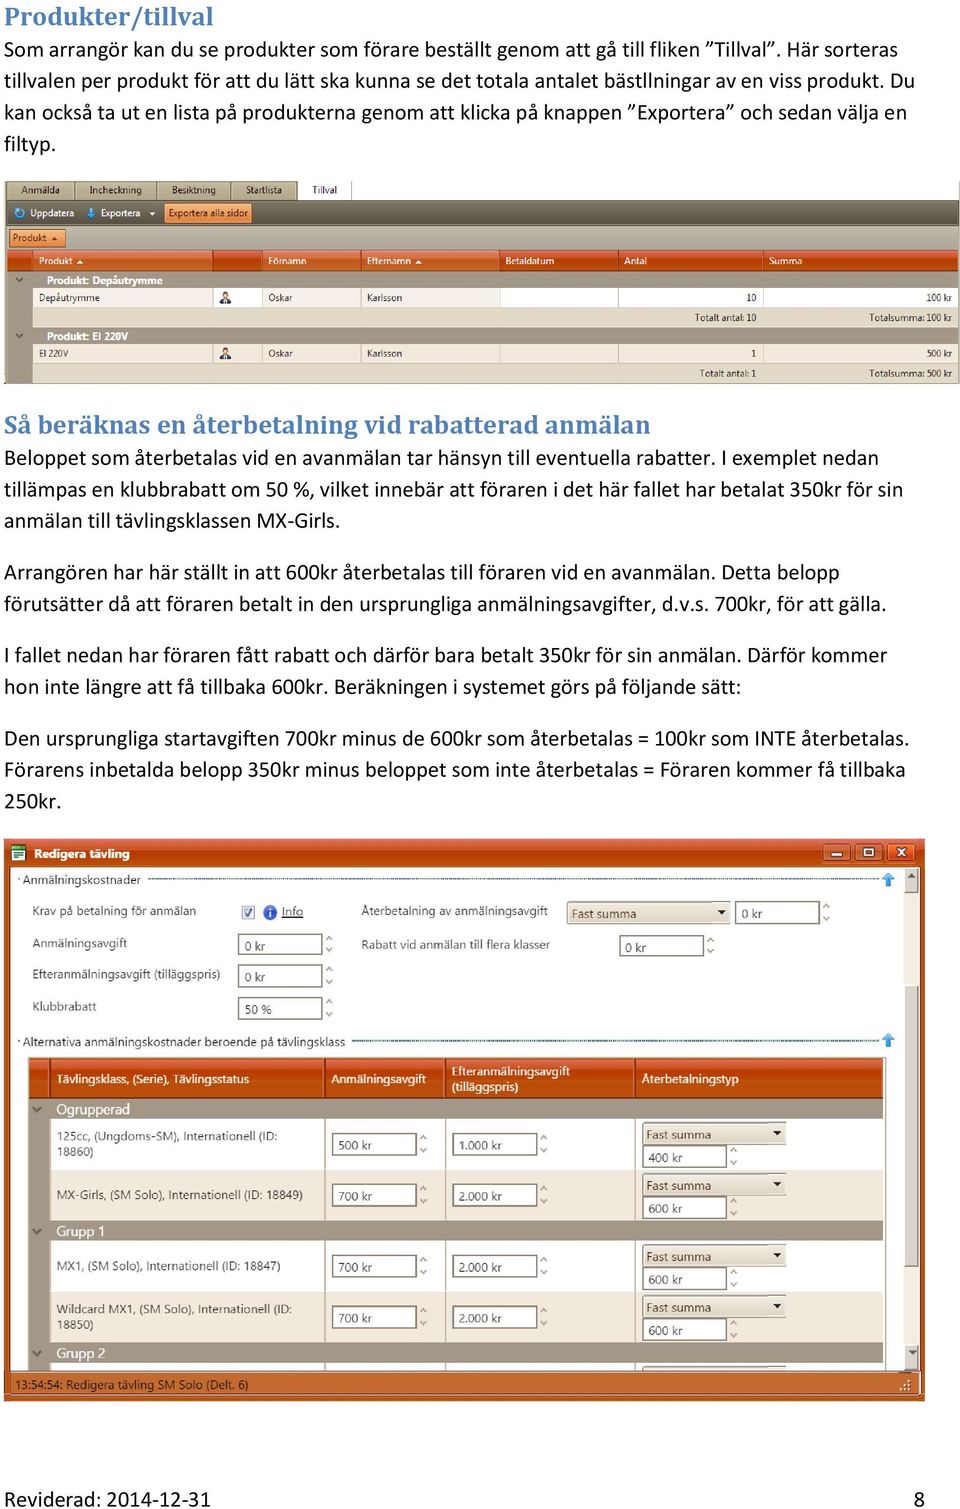The height and width of the screenshot is (1509, 960).
Task: Sort by the Summa column header
Action: click(860, 261)
